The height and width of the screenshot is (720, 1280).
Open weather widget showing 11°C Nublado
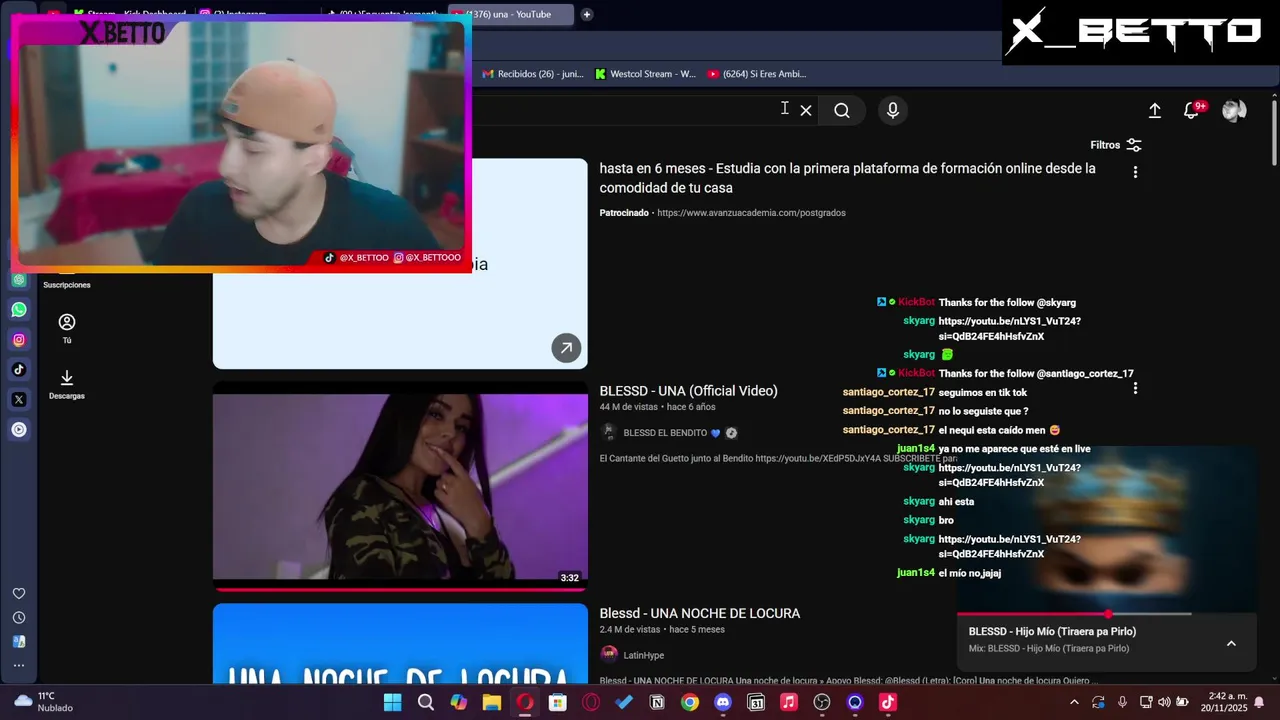(x=45, y=702)
